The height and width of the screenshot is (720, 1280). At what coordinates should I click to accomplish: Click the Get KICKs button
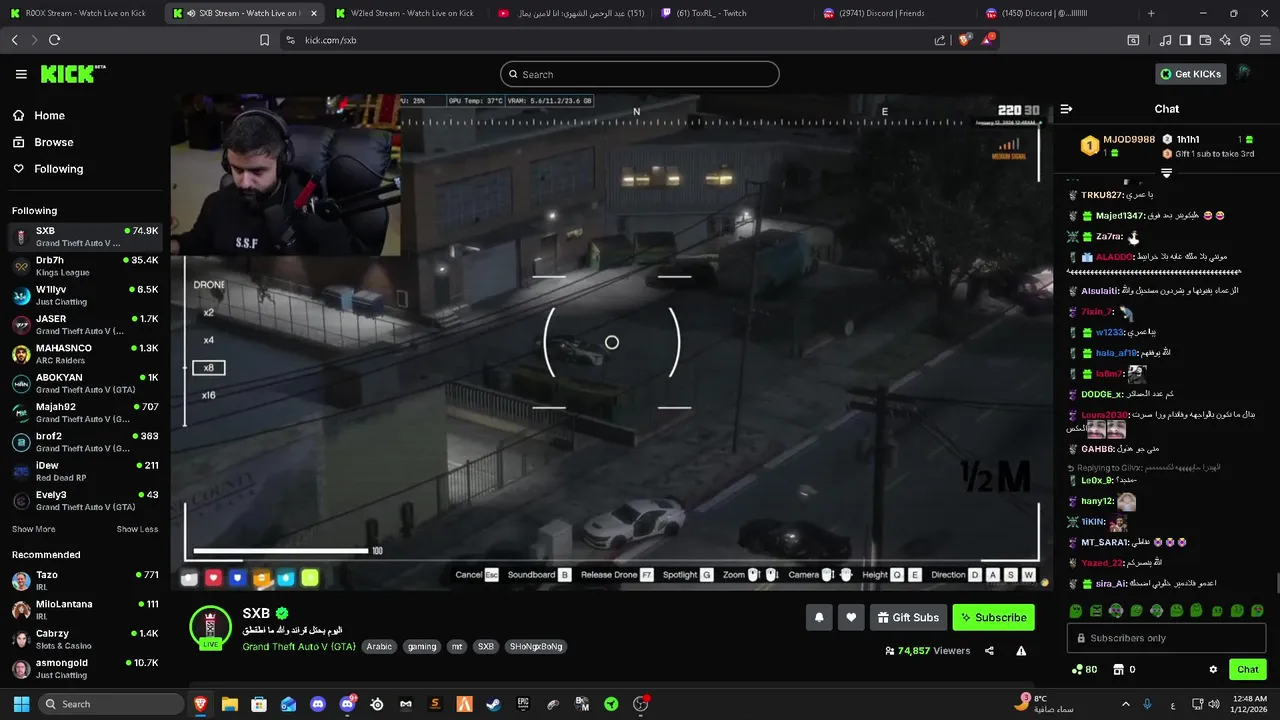[1190, 74]
